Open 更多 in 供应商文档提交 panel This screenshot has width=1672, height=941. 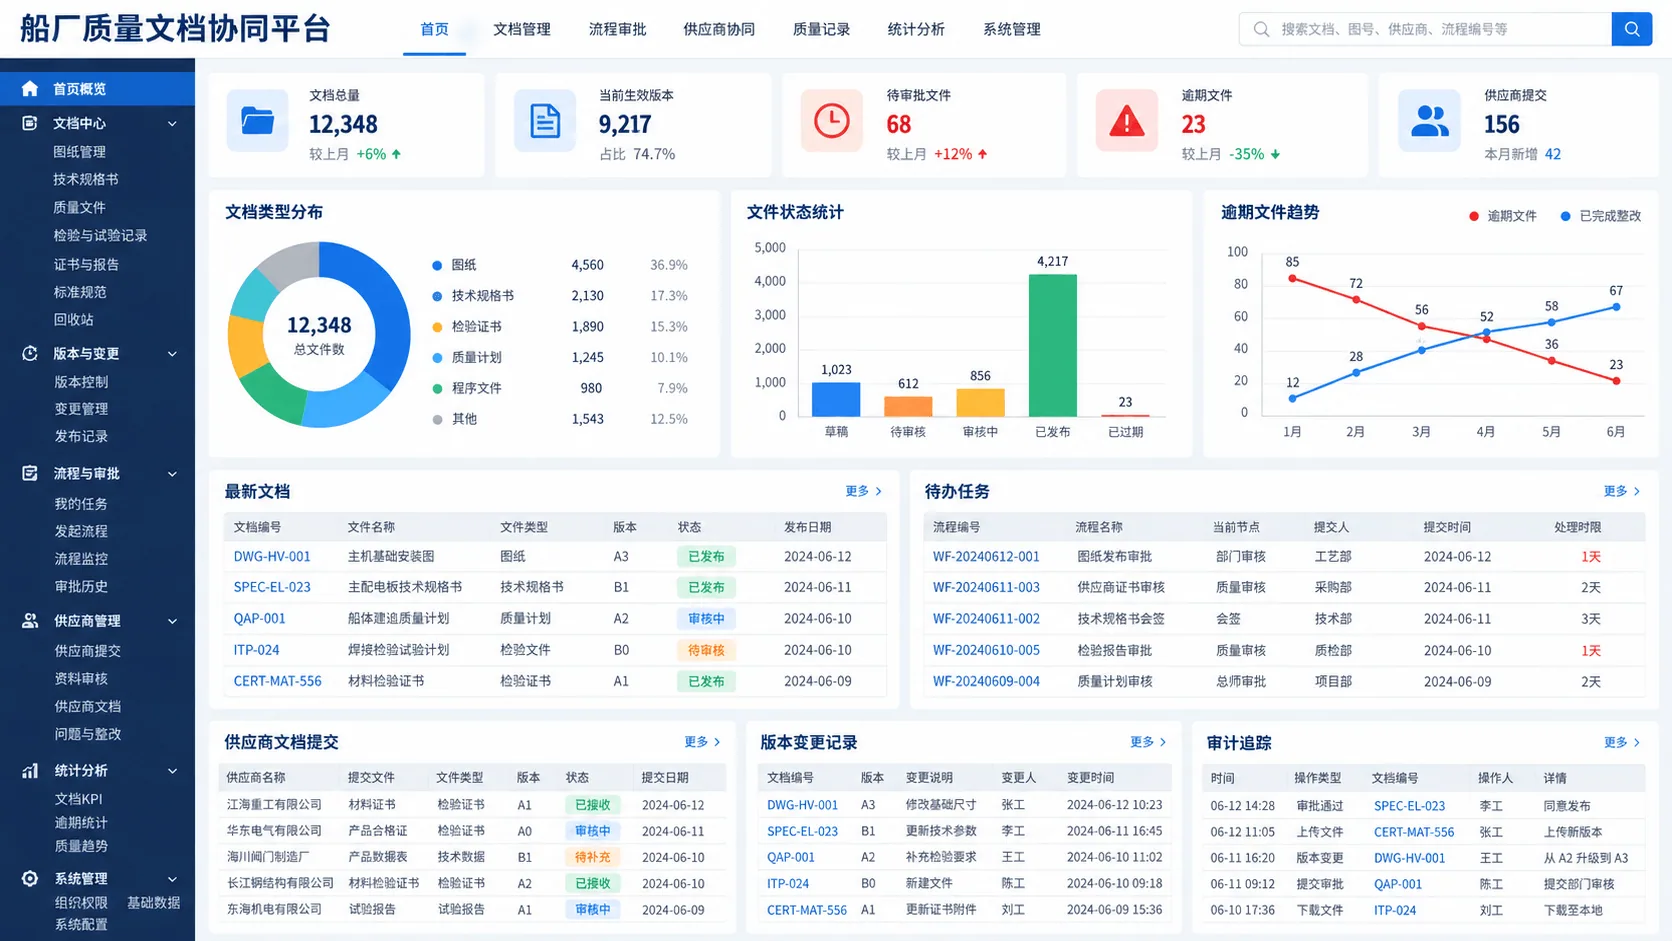(702, 742)
